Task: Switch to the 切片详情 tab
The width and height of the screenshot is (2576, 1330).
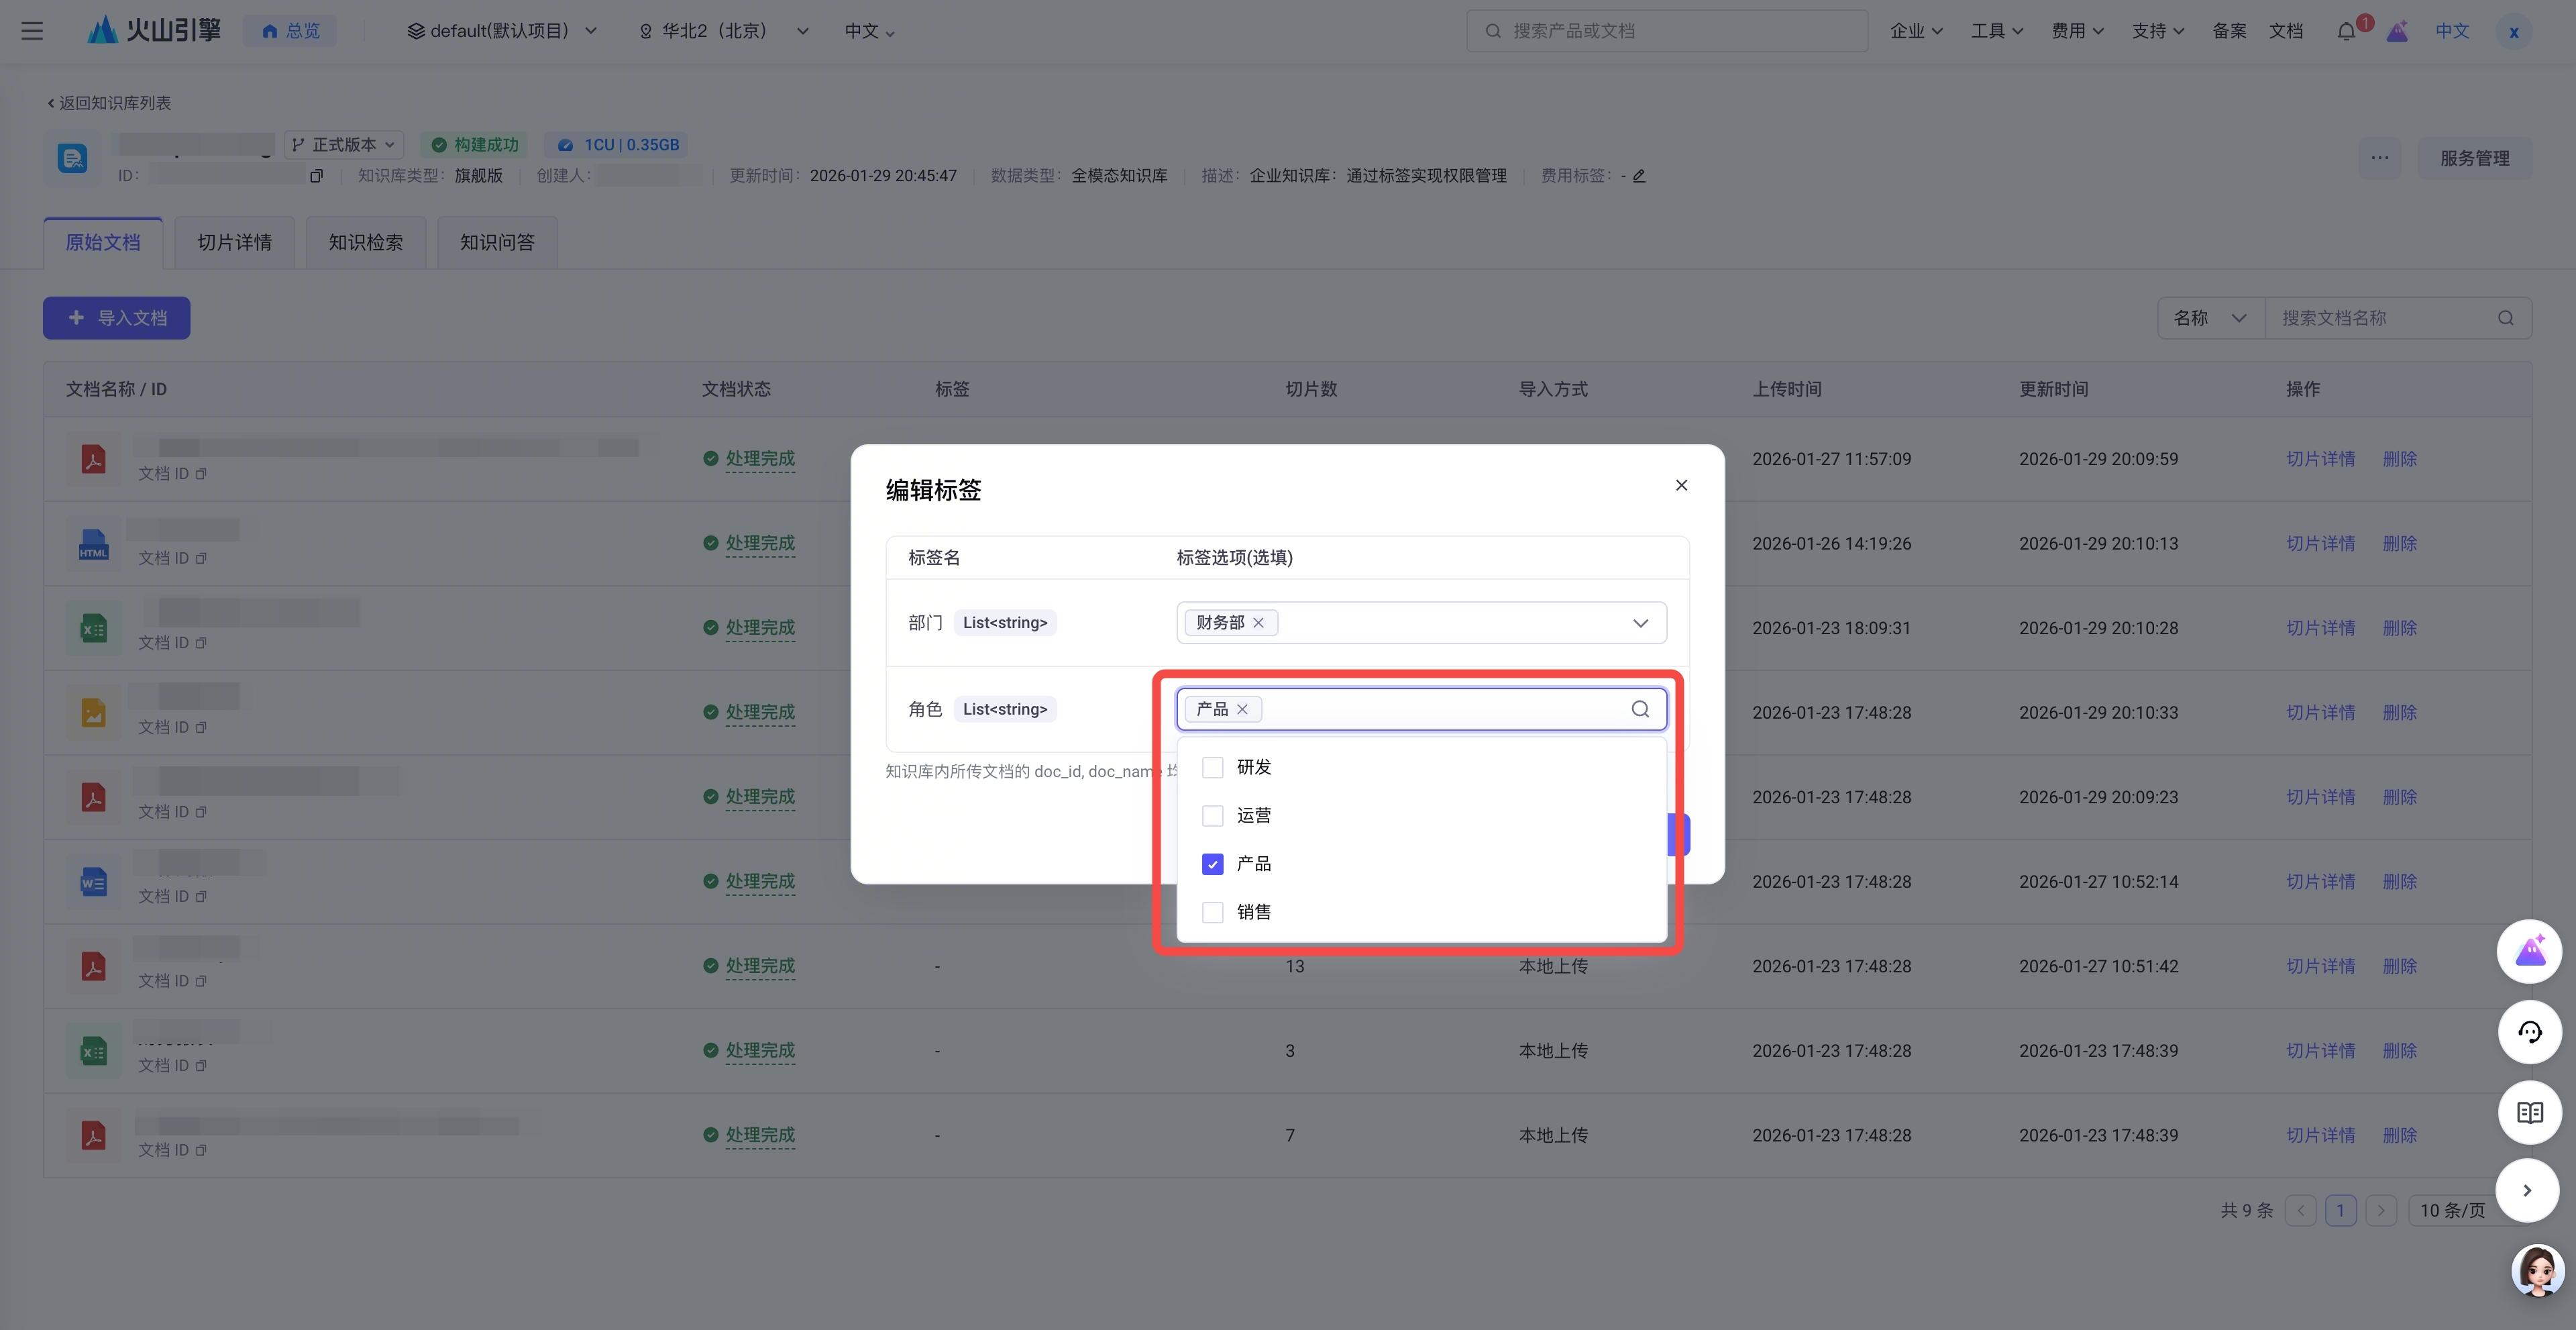Action: pos(234,243)
